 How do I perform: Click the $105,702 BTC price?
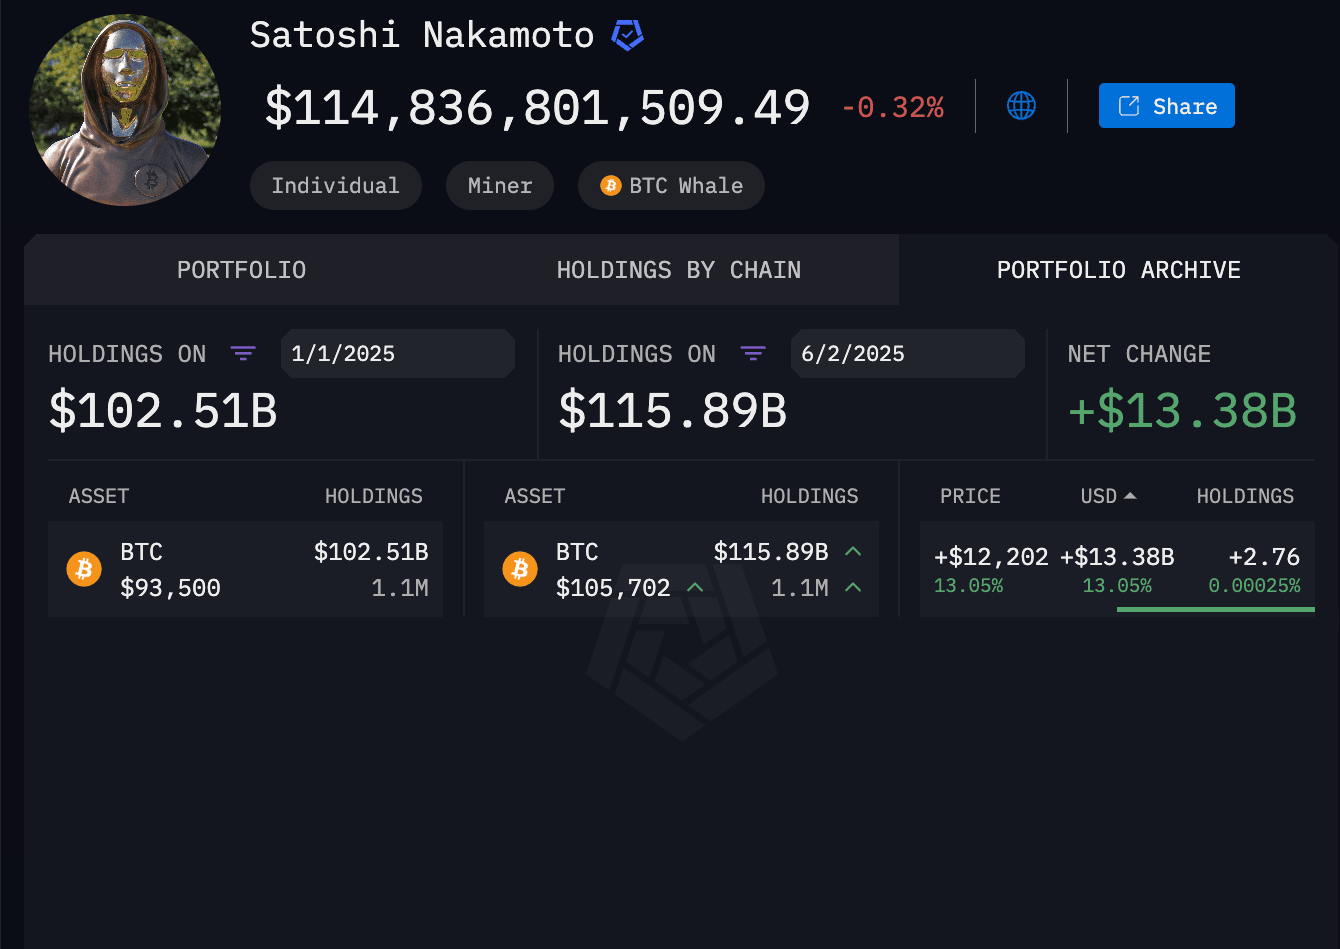coord(613,588)
